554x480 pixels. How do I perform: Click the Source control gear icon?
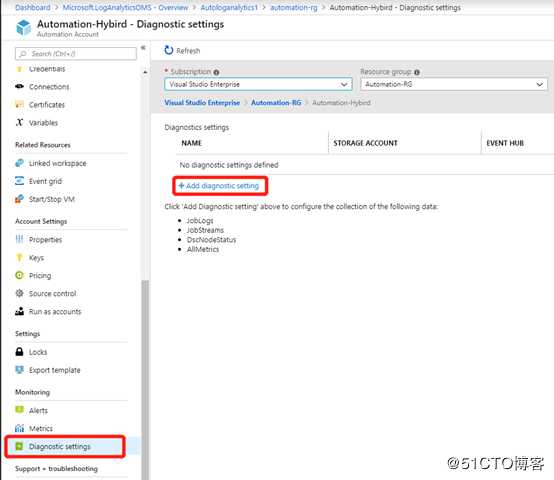click(x=19, y=293)
